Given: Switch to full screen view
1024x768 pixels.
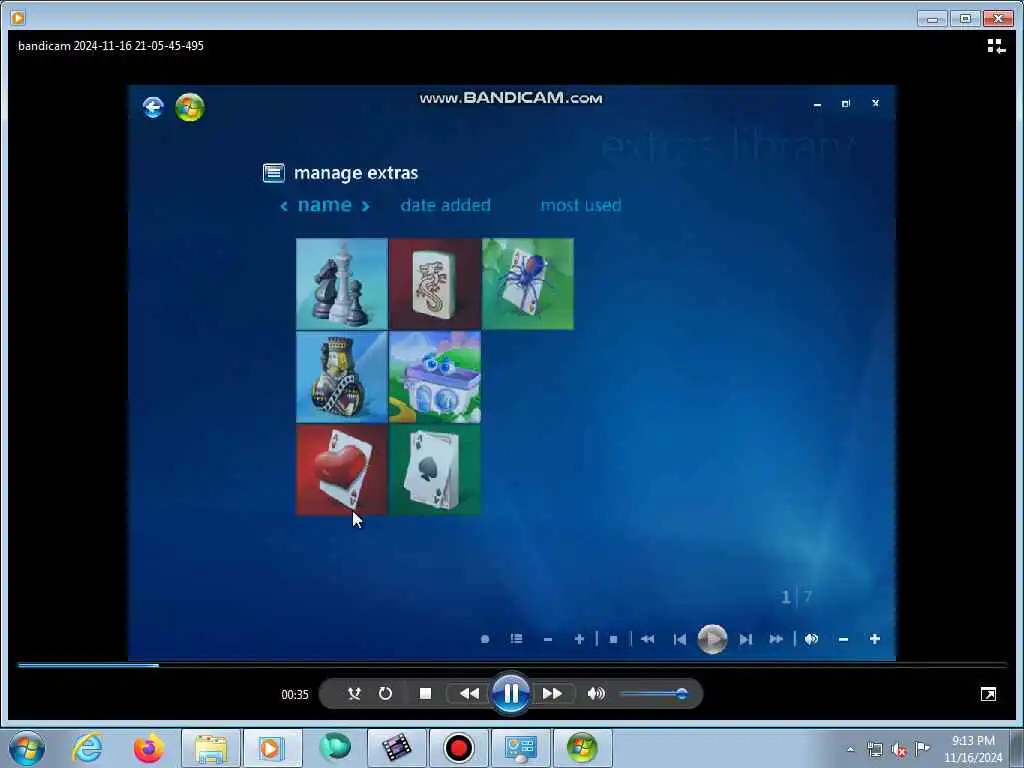Looking at the screenshot, I should pyautogui.click(x=988, y=694).
